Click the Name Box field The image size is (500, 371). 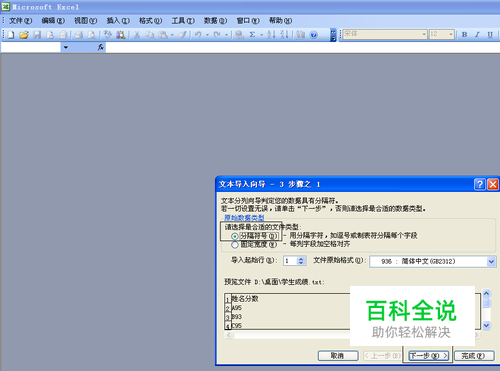(31, 48)
